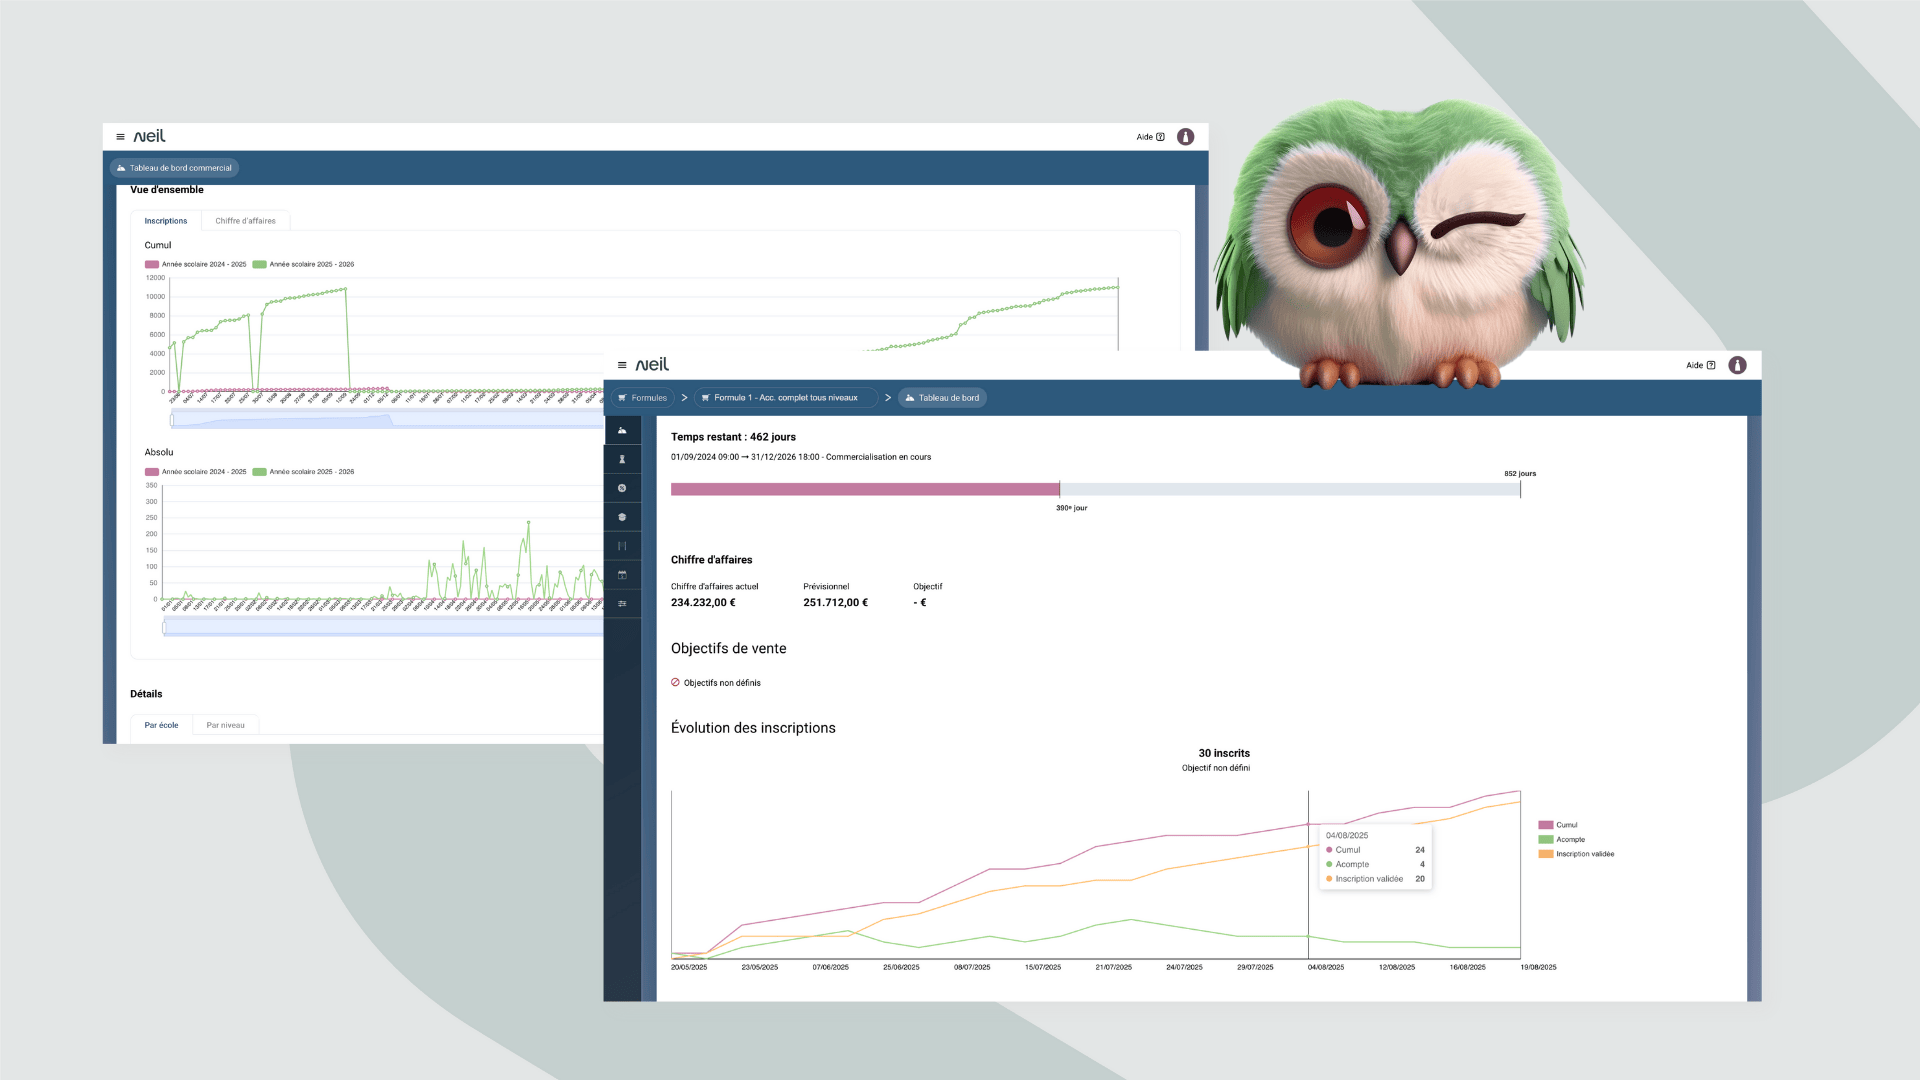Expand the hamburger menu in front window
Screen dimensions: 1920x1080
point(622,365)
